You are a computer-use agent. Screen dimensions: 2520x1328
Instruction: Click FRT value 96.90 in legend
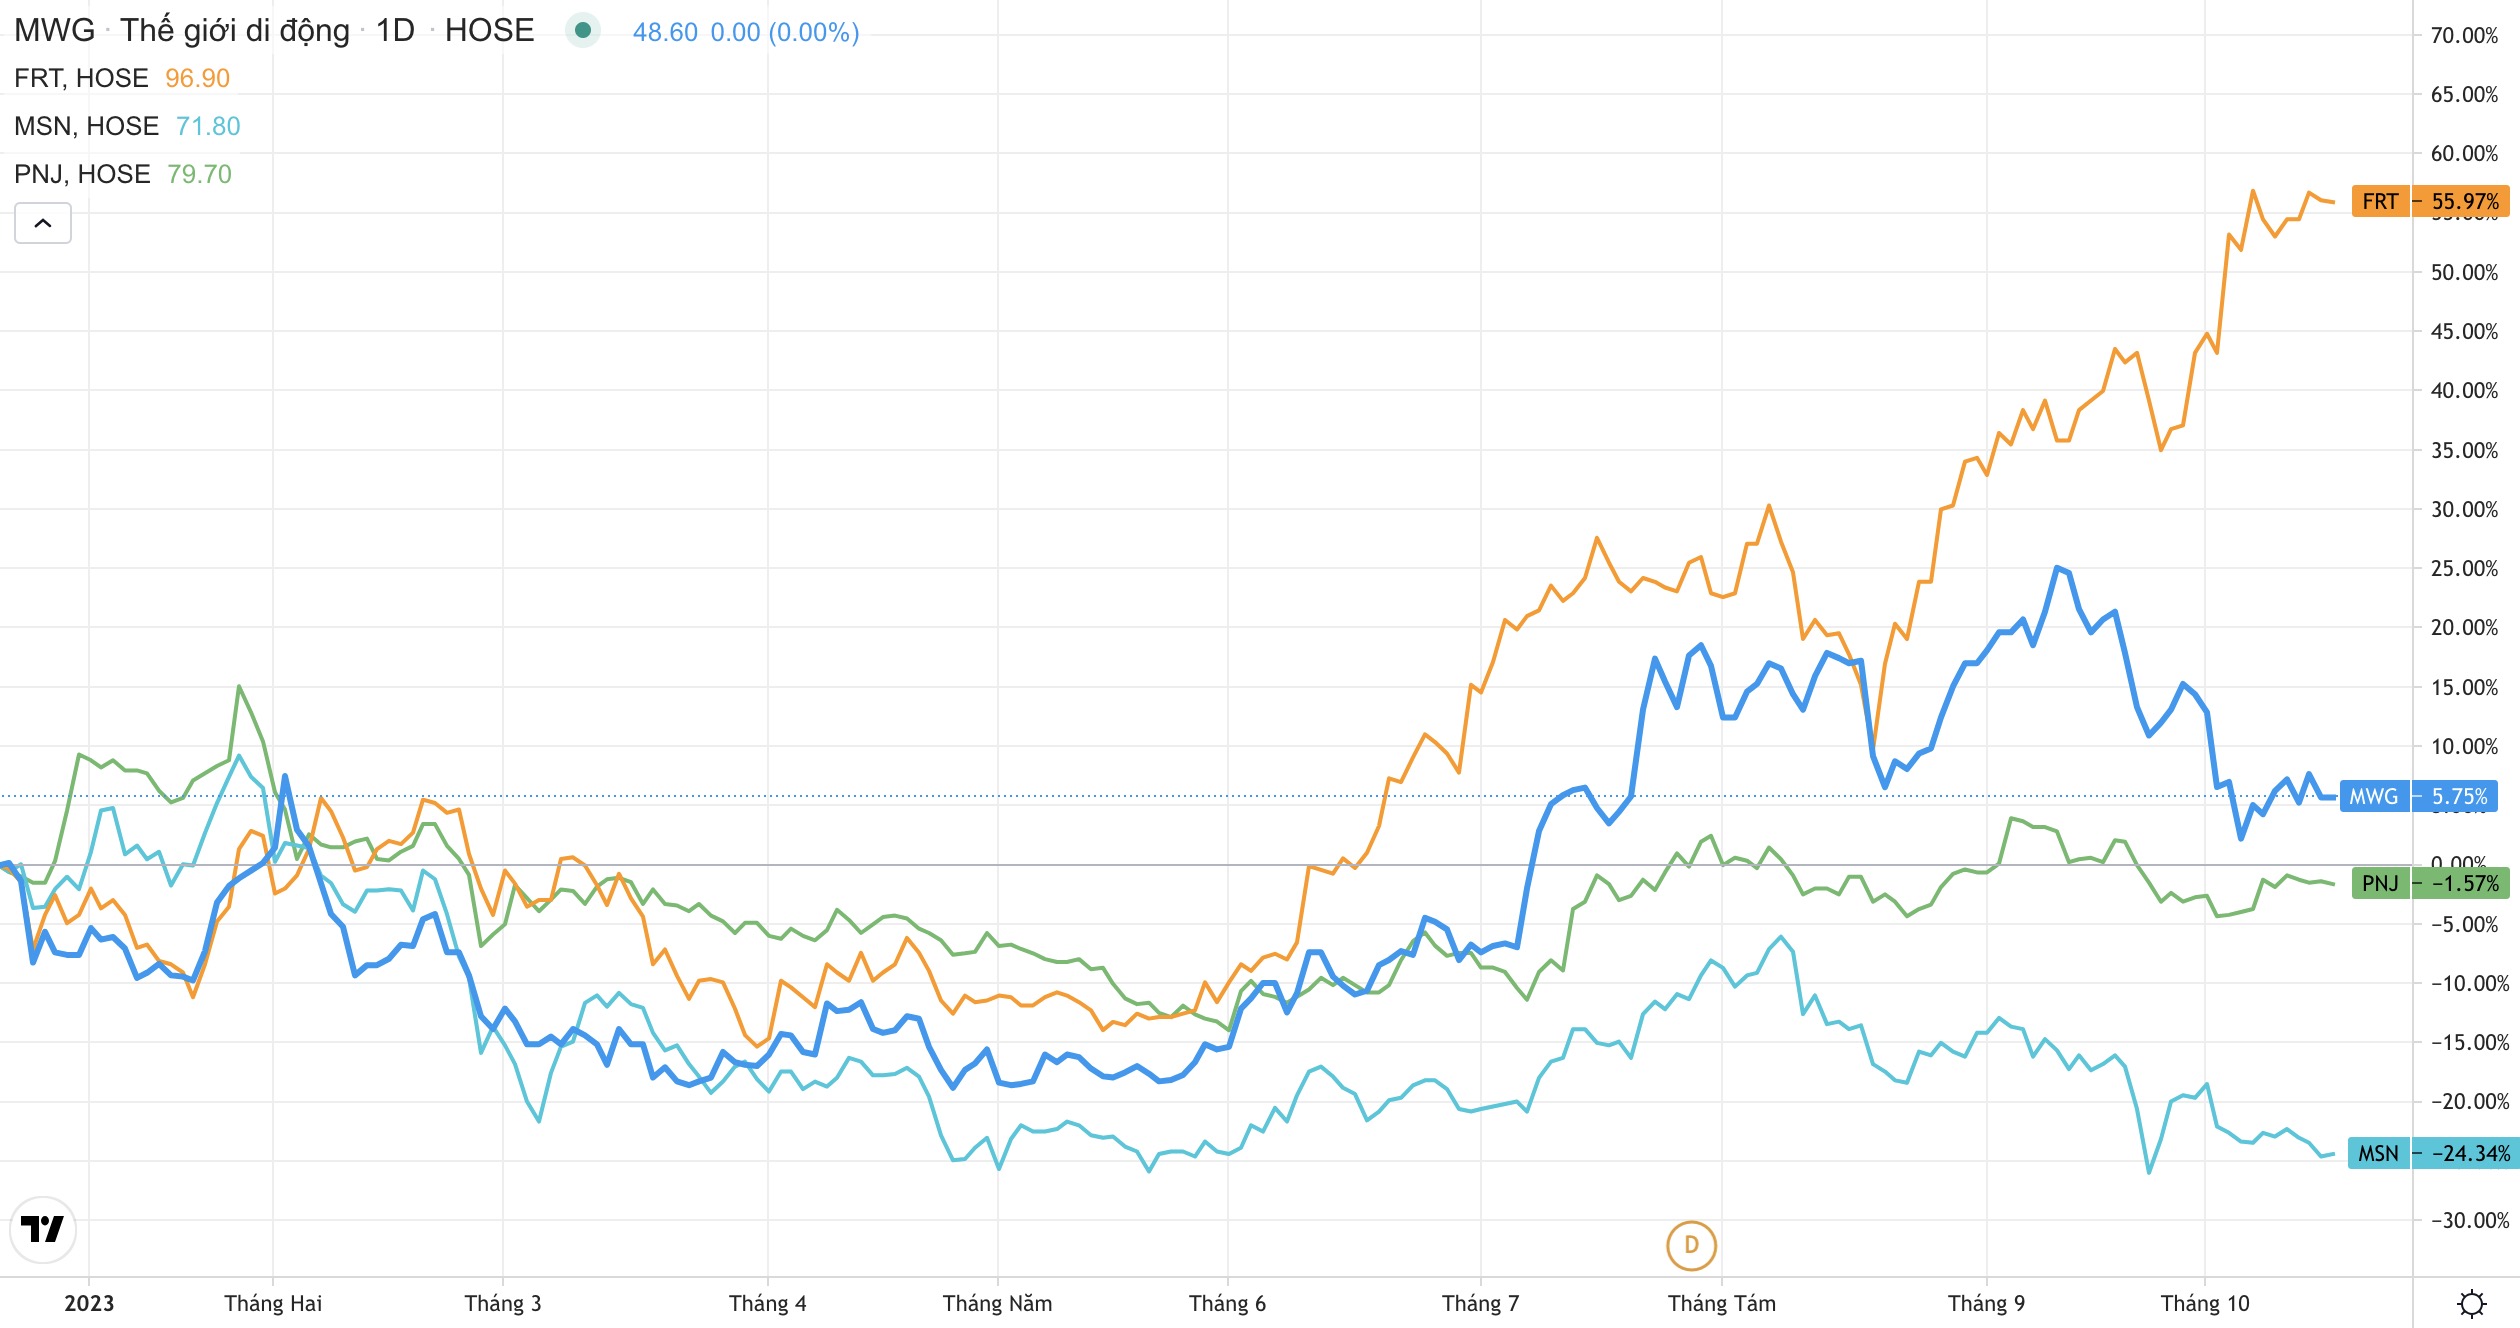coord(197,78)
